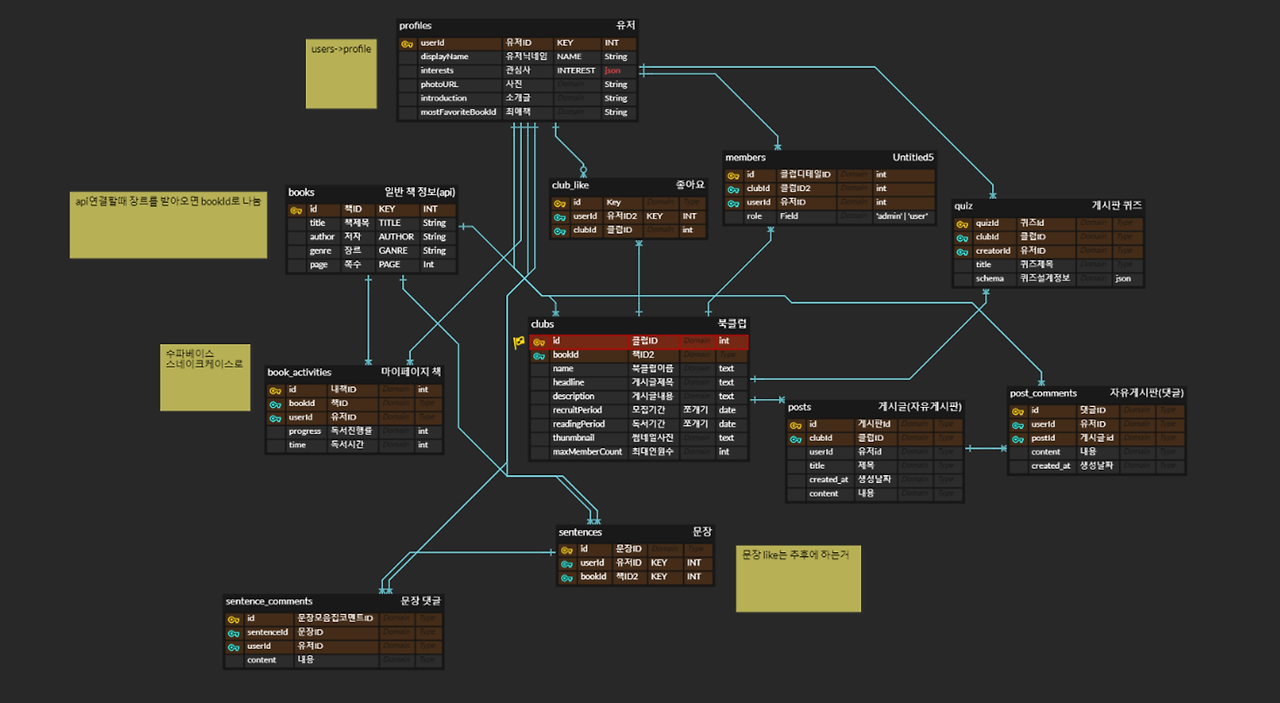This screenshot has width=1280, height=703.
Task: Click the foreign key icon for post_comments postId
Action: pyautogui.click(x=1018, y=438)
